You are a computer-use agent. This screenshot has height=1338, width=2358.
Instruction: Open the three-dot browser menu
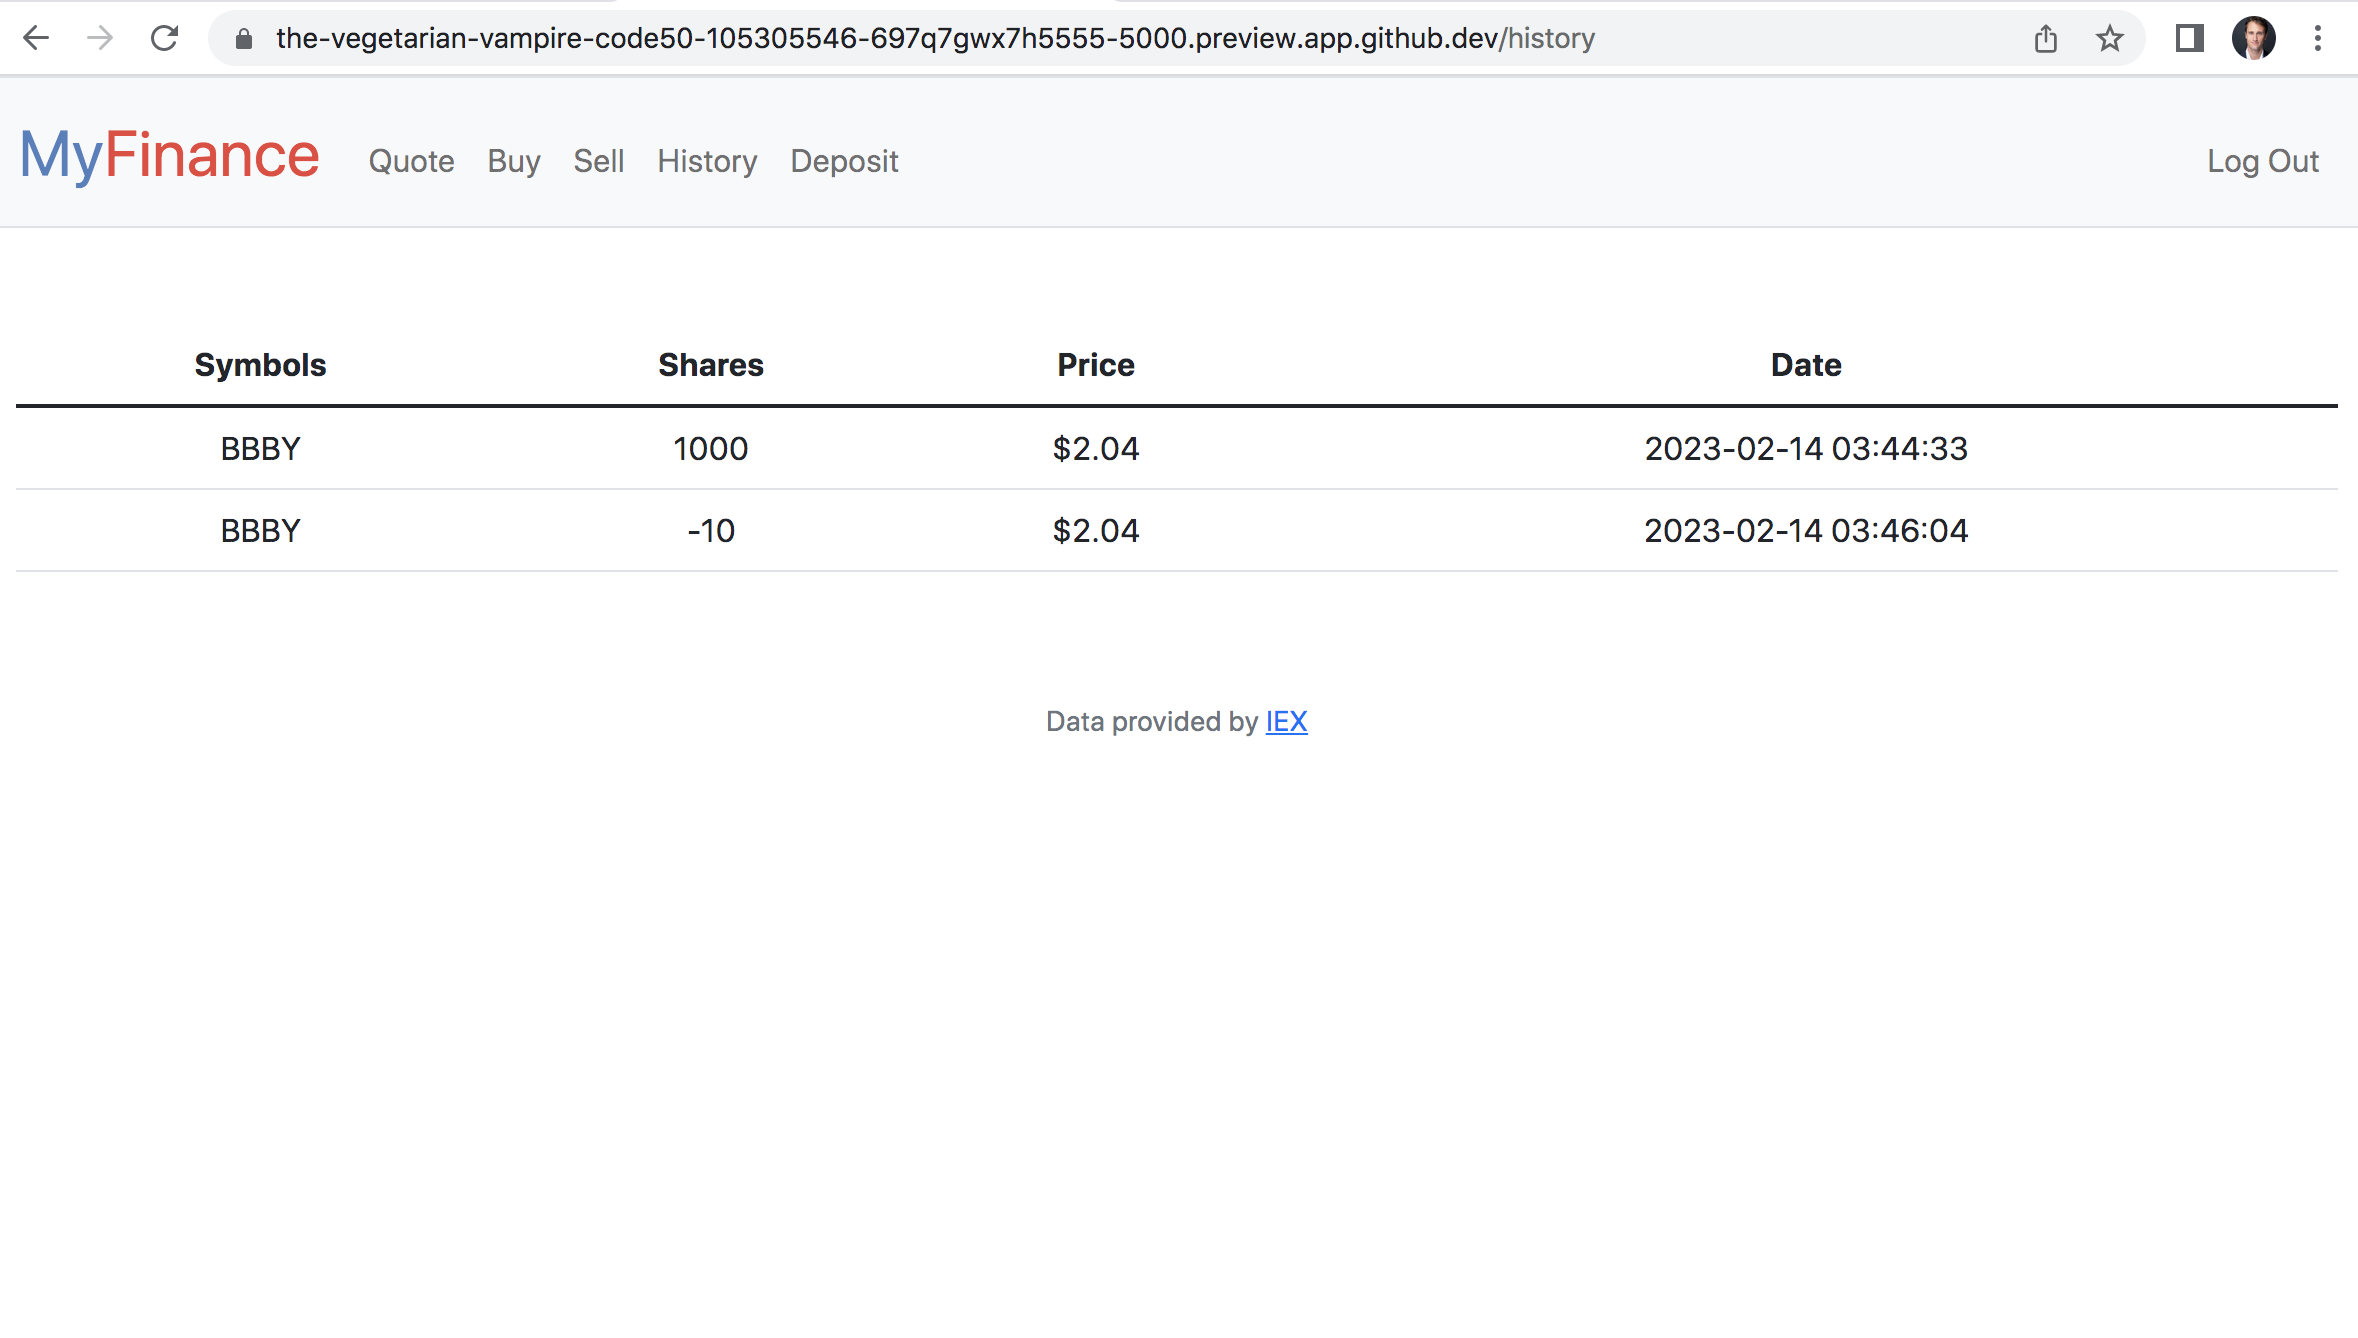[2320, 38]
